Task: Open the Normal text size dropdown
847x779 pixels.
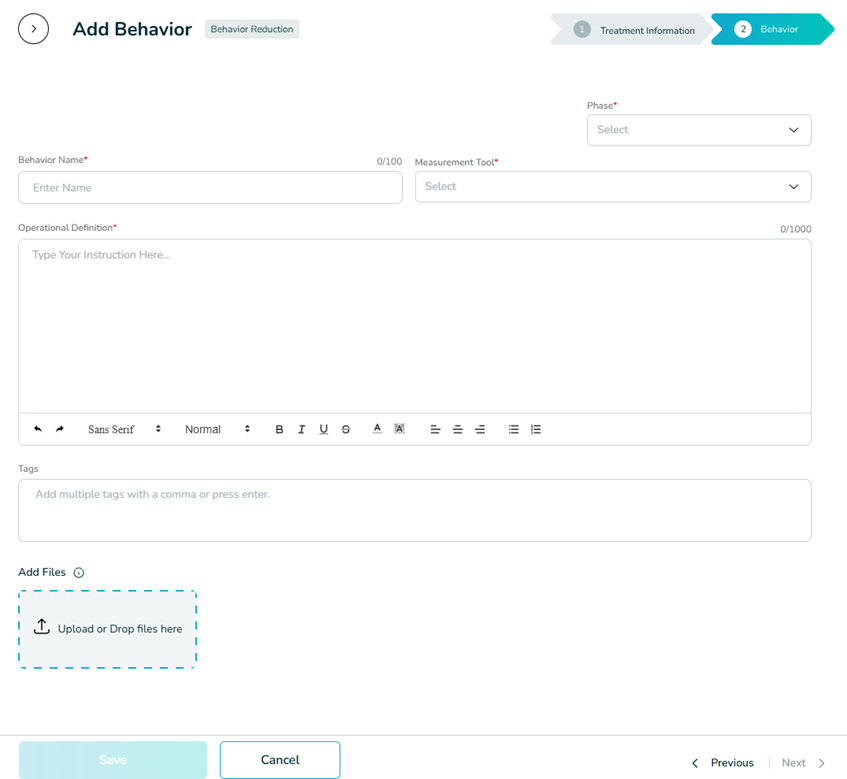Action: pos(217,429)
